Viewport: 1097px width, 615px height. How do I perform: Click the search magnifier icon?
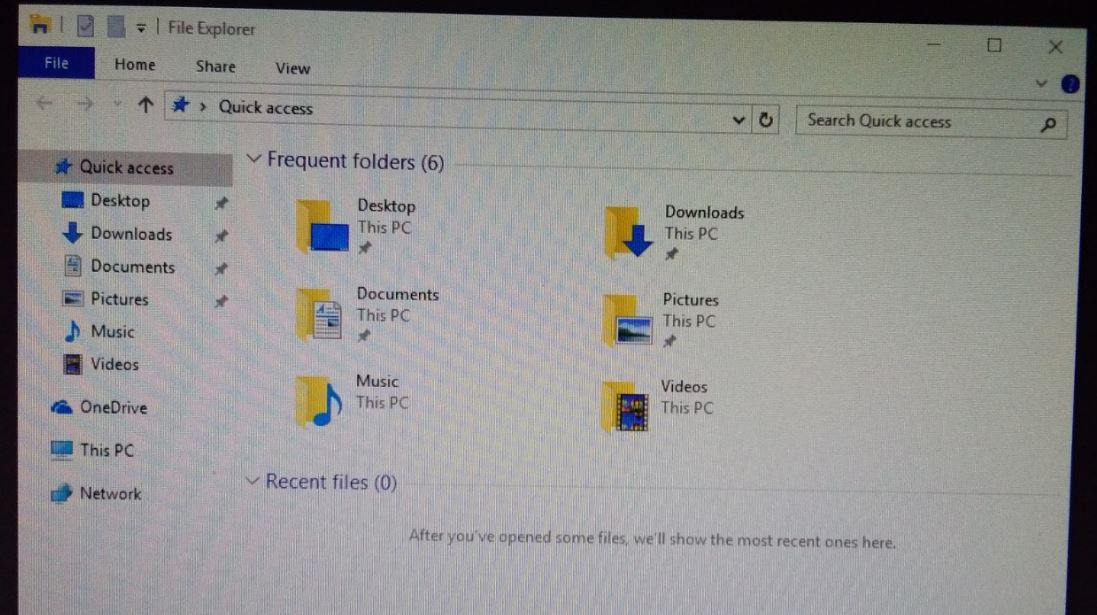[x=1048, y=125]
